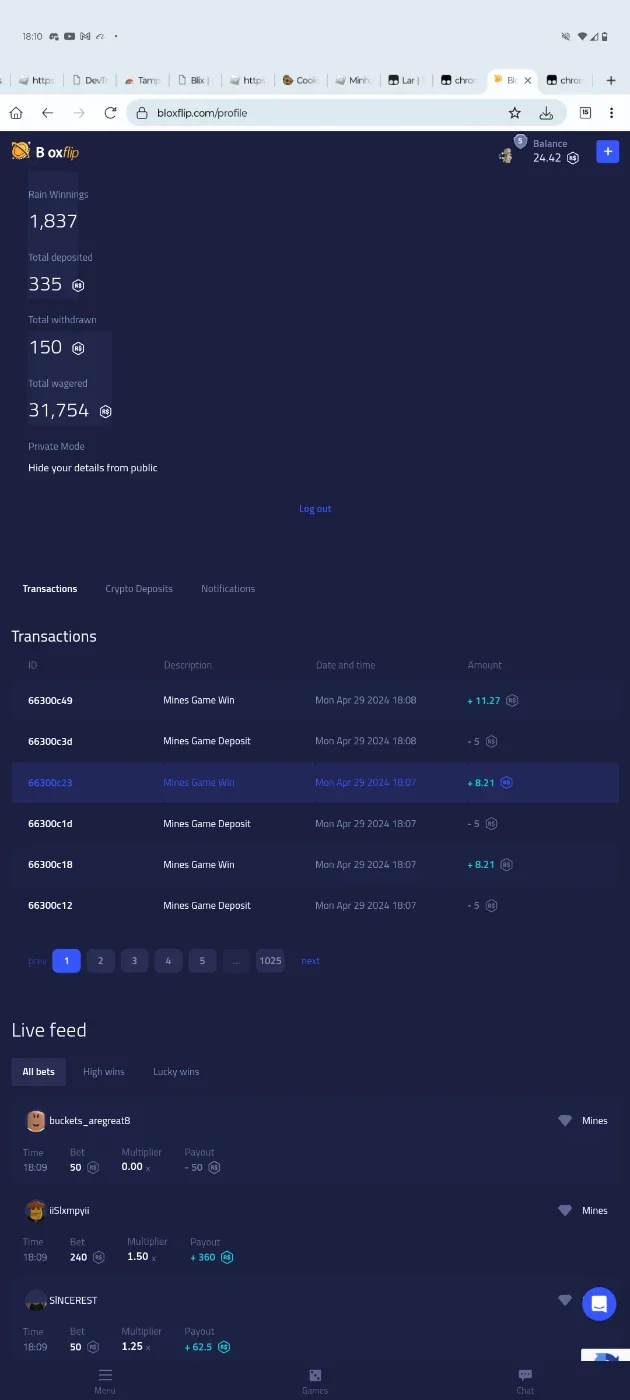Click Mines diamond icon on iiSlxmpyii row
This screenshot has height=1400, width=630.
tap(565, 1211)
